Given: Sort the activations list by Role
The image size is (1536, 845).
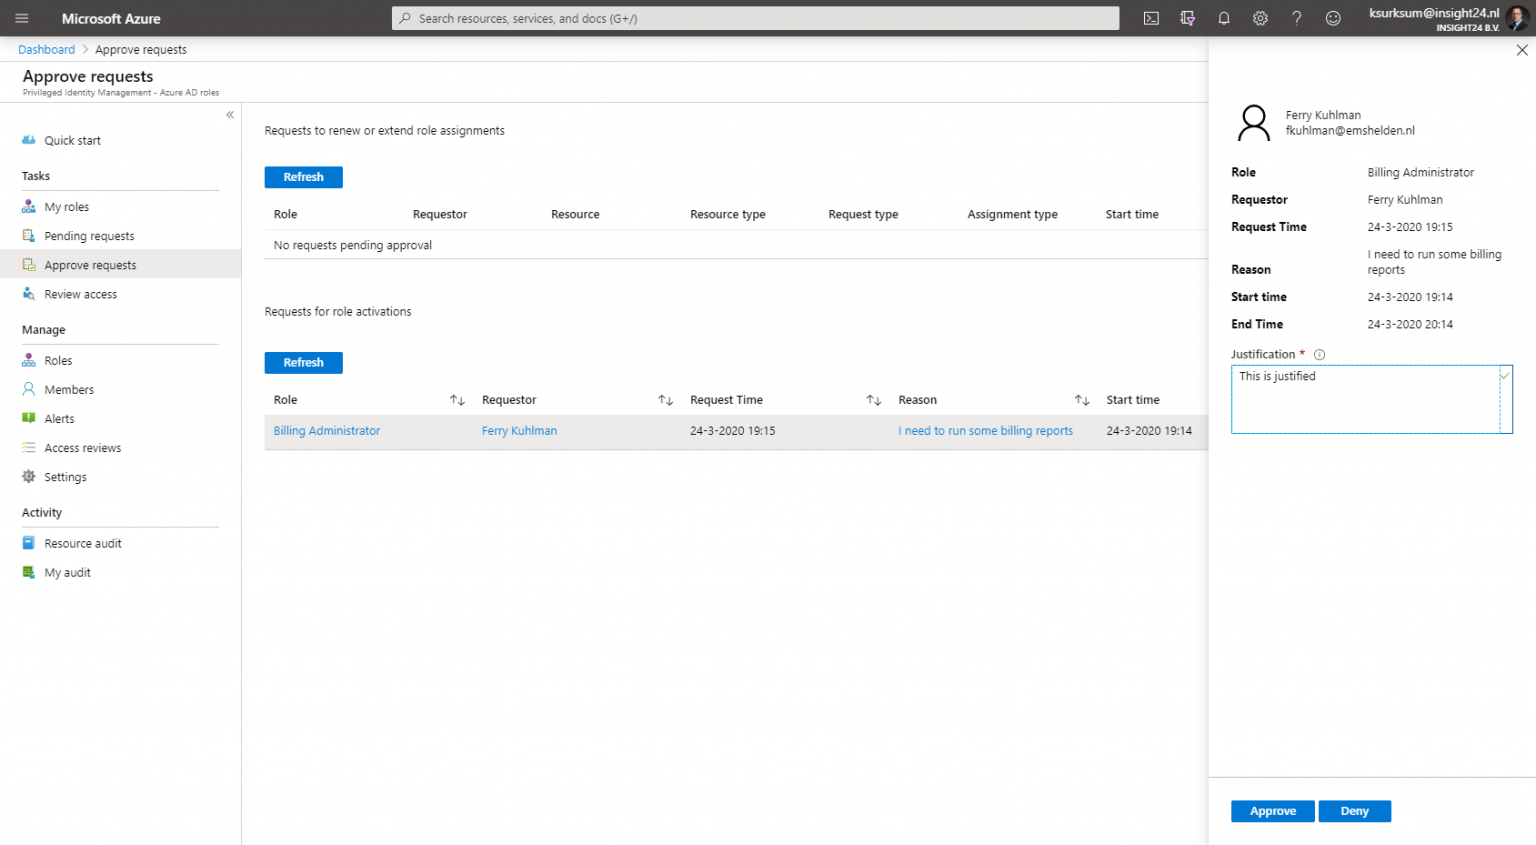Looking at the screenshot, I should tap(457, 399).
